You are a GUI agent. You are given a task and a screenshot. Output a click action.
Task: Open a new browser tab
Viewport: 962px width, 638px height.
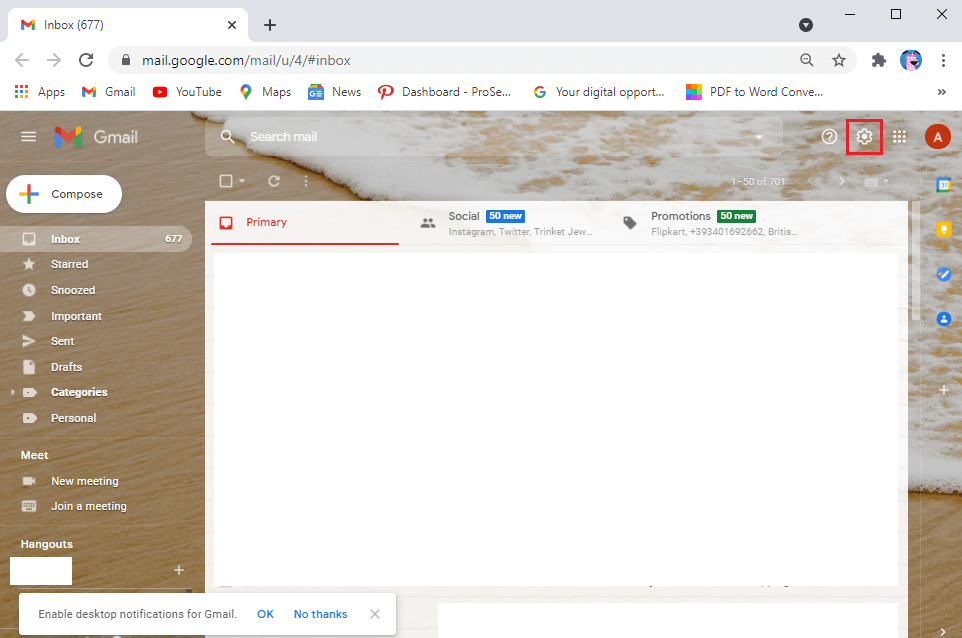tap(270, 25)
